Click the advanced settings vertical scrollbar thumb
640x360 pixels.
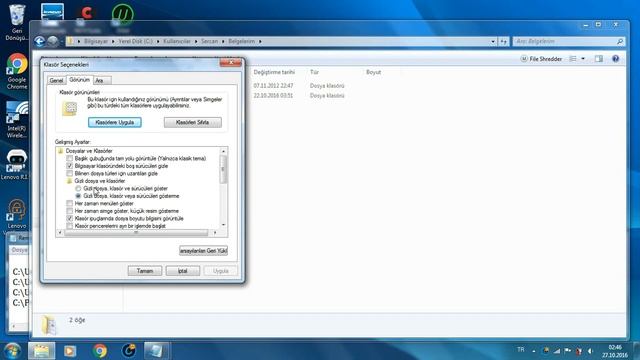click(x=223, y=169)
